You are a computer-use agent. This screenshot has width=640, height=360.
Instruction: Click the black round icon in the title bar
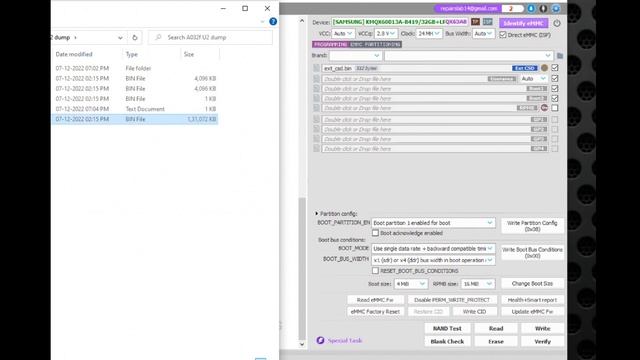pyautogui.click(x=543, y=9)
